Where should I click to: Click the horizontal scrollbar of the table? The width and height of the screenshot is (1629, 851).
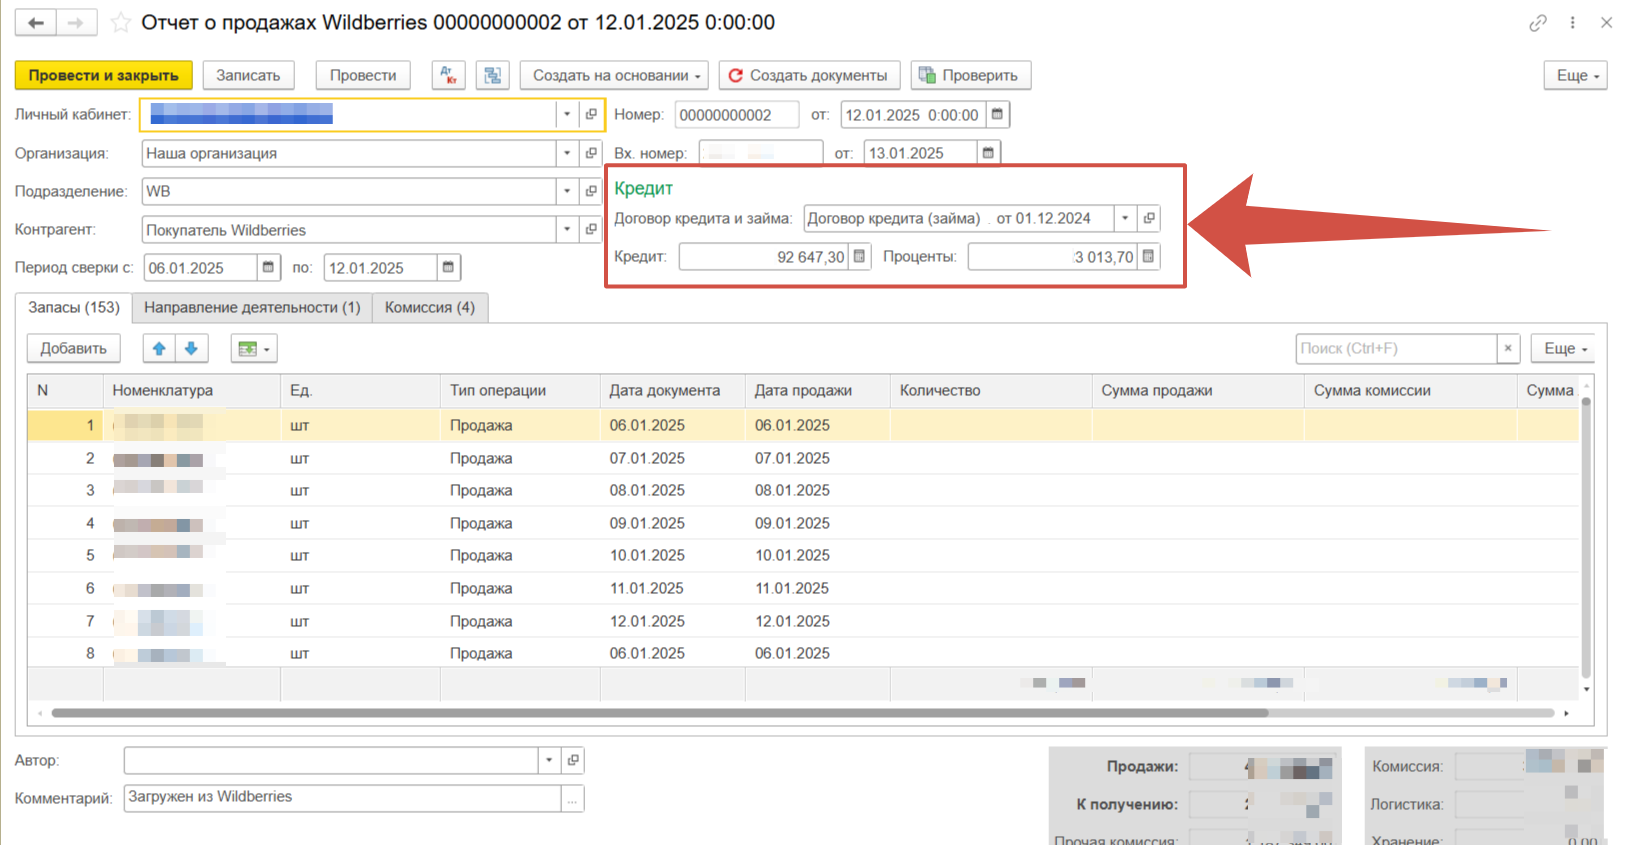pyautogui.click(x=660, y=713)
